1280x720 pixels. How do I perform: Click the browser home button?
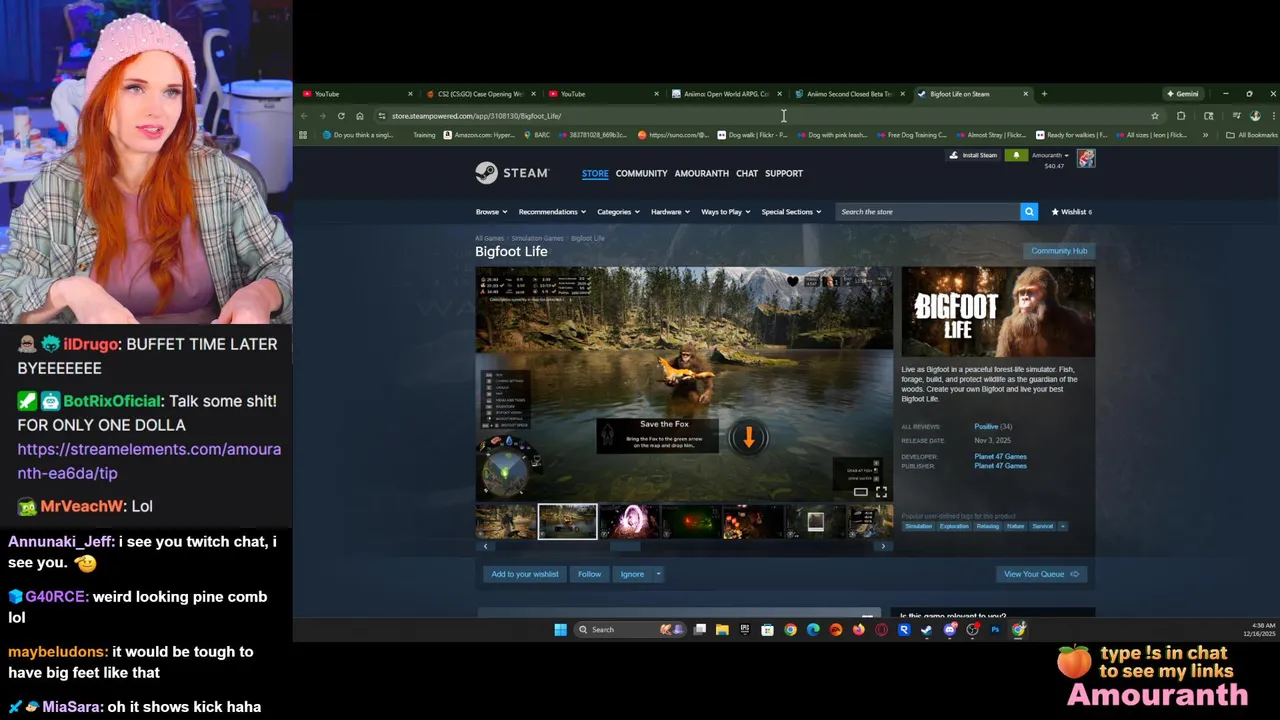click(360, 116)
